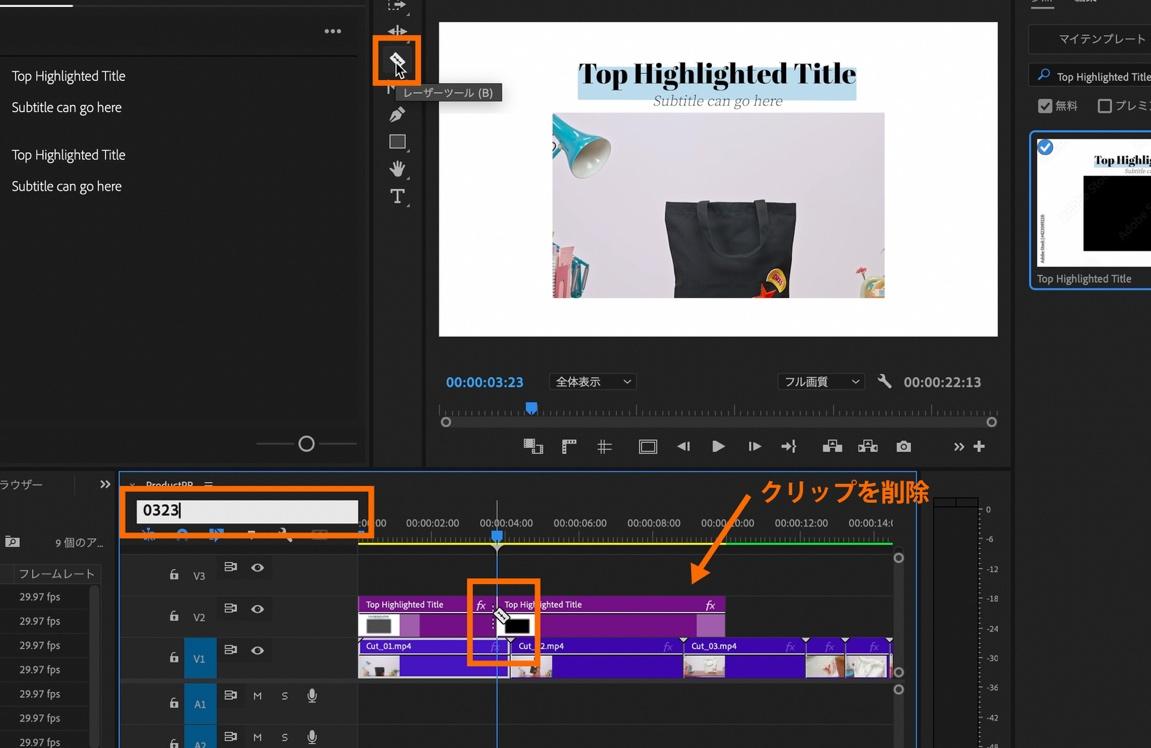The height and width of the screenshot is (748, 1151).
Task: Open the 全体表示 zoom level dropdown
Action: click(x=592, y=382)
